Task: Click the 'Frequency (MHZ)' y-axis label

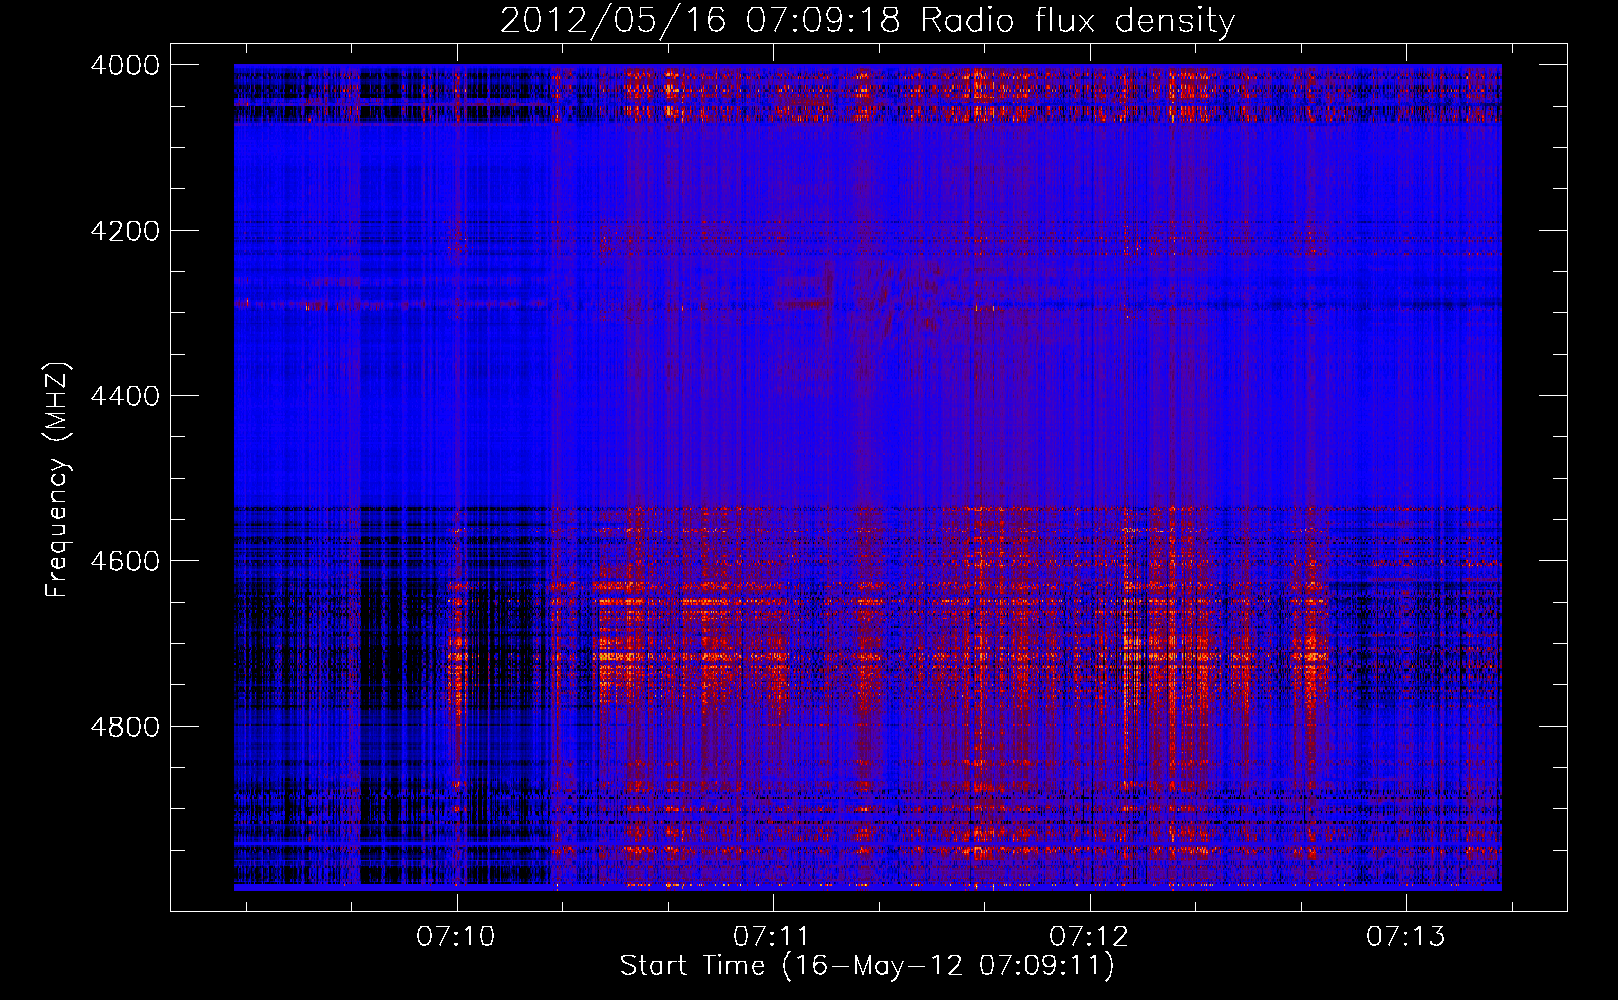Action: point(58,480)
